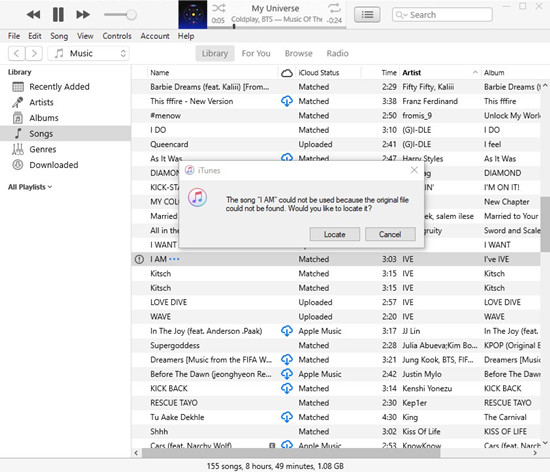
Task: Open the File menu
Action: (14, 36)
